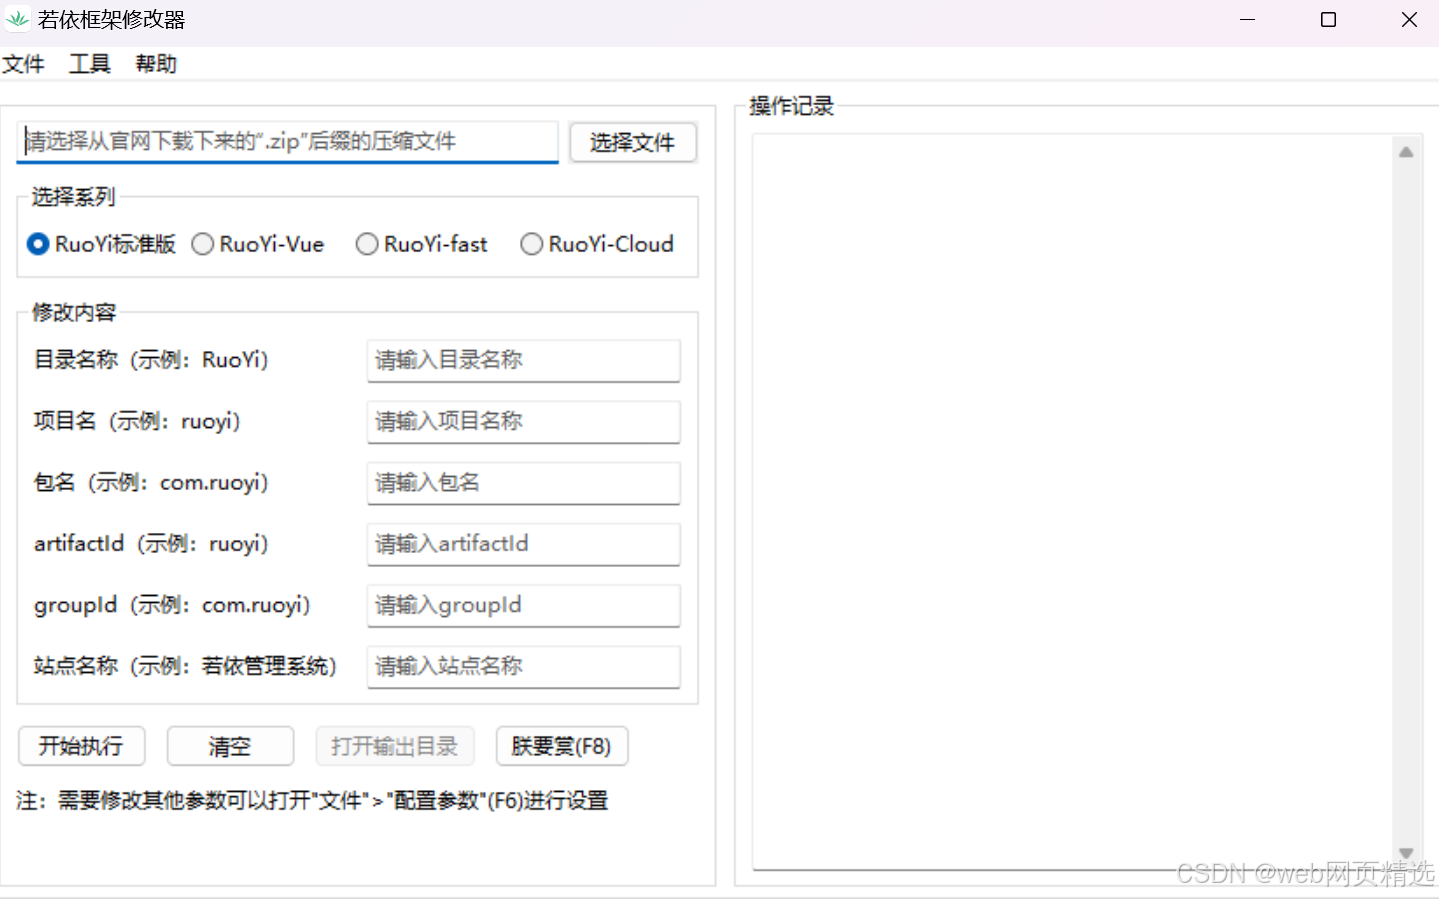Select the RuoYi-Vue radio button

258,244
